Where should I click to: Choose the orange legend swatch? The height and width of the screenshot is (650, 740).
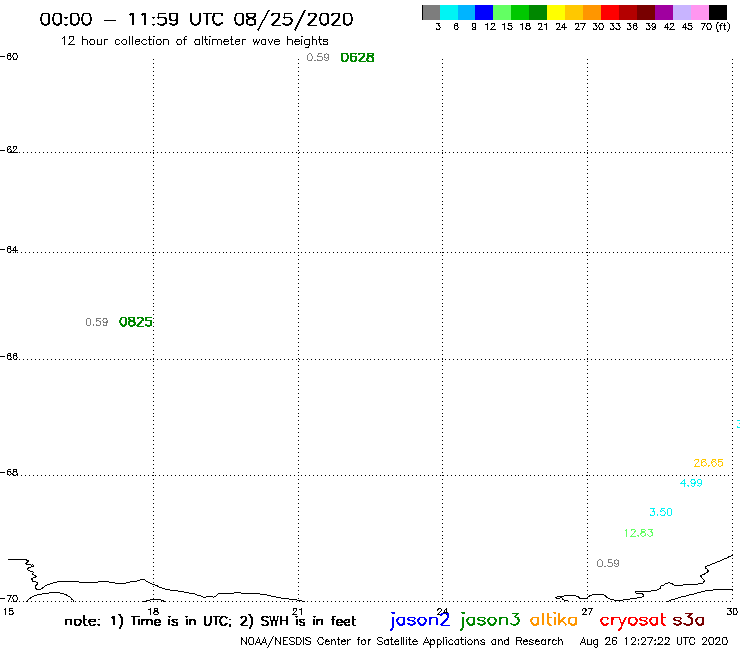click(x=592, y=12)
